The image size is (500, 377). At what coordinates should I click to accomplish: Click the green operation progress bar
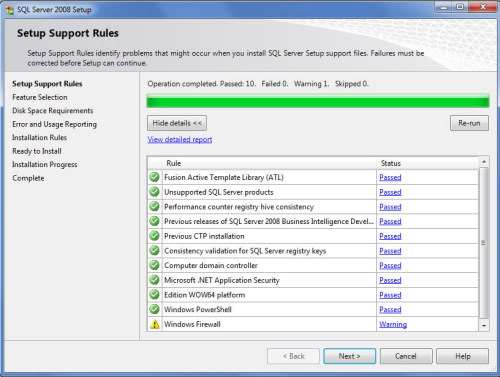point(318,102)
